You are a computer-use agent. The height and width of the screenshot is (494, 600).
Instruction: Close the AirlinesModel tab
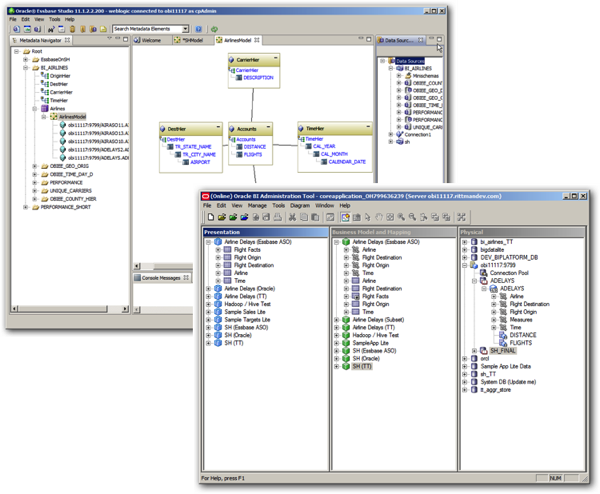click(x=257, y=40)
